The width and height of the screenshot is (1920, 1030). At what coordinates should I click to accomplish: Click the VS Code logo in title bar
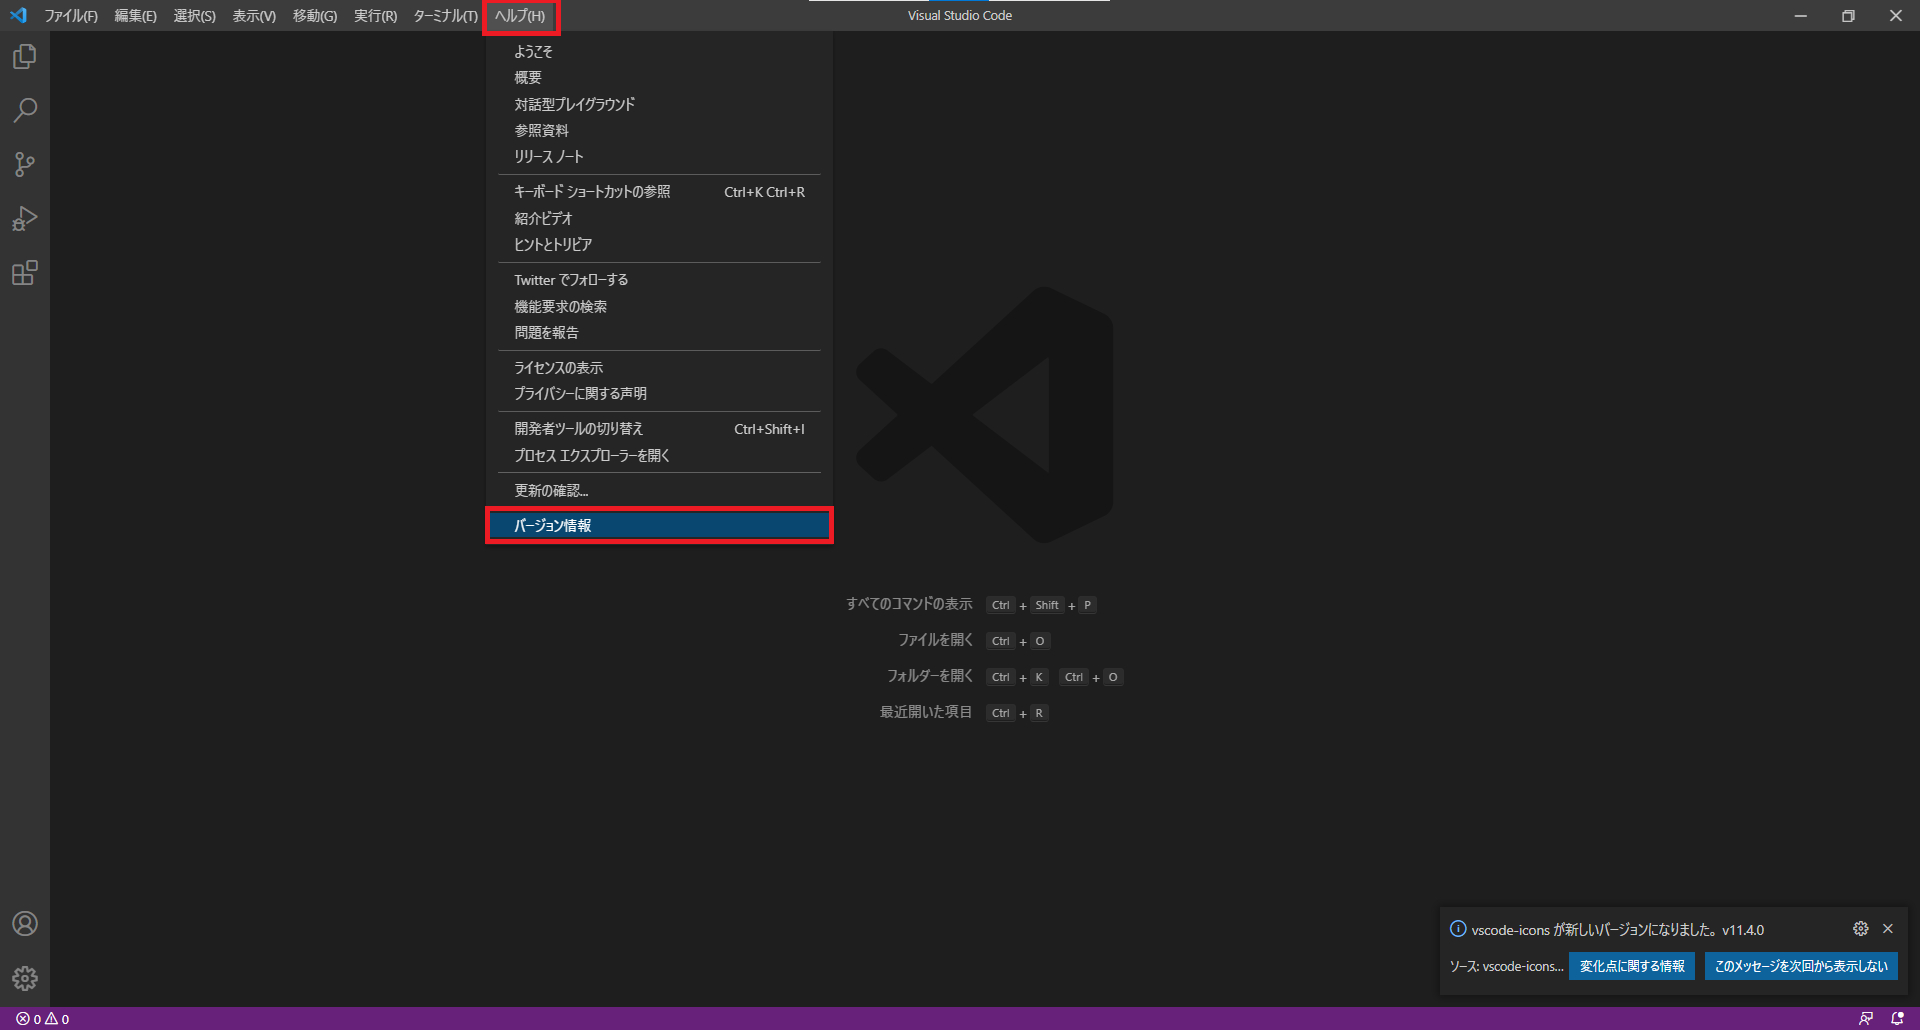click(x=18, y=15)
